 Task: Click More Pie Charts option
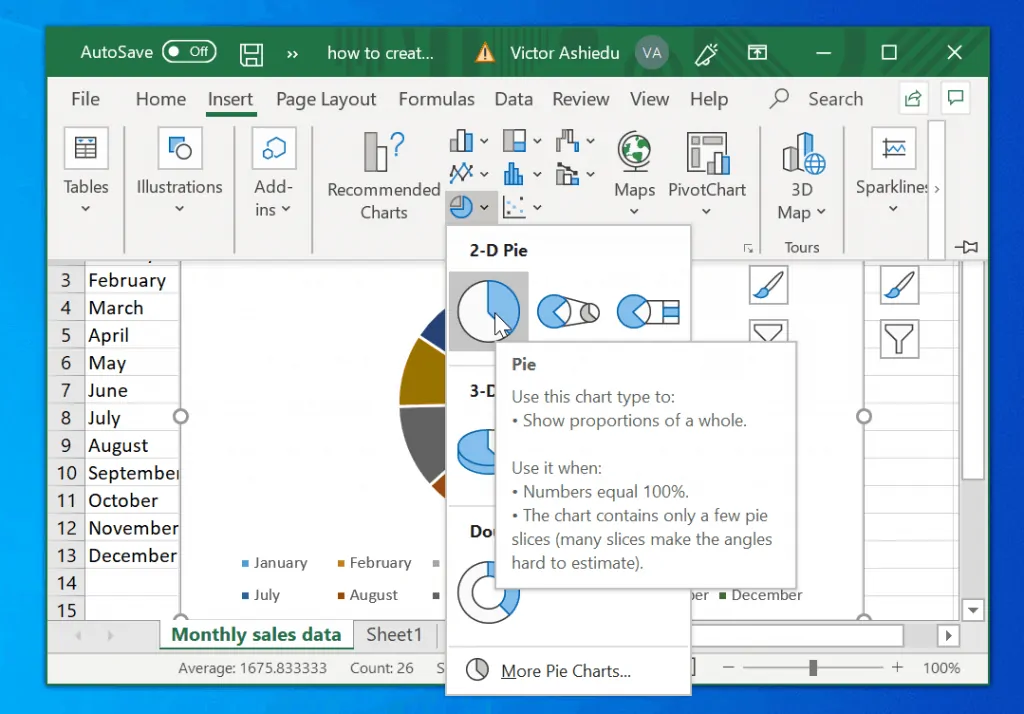[566, 672]
